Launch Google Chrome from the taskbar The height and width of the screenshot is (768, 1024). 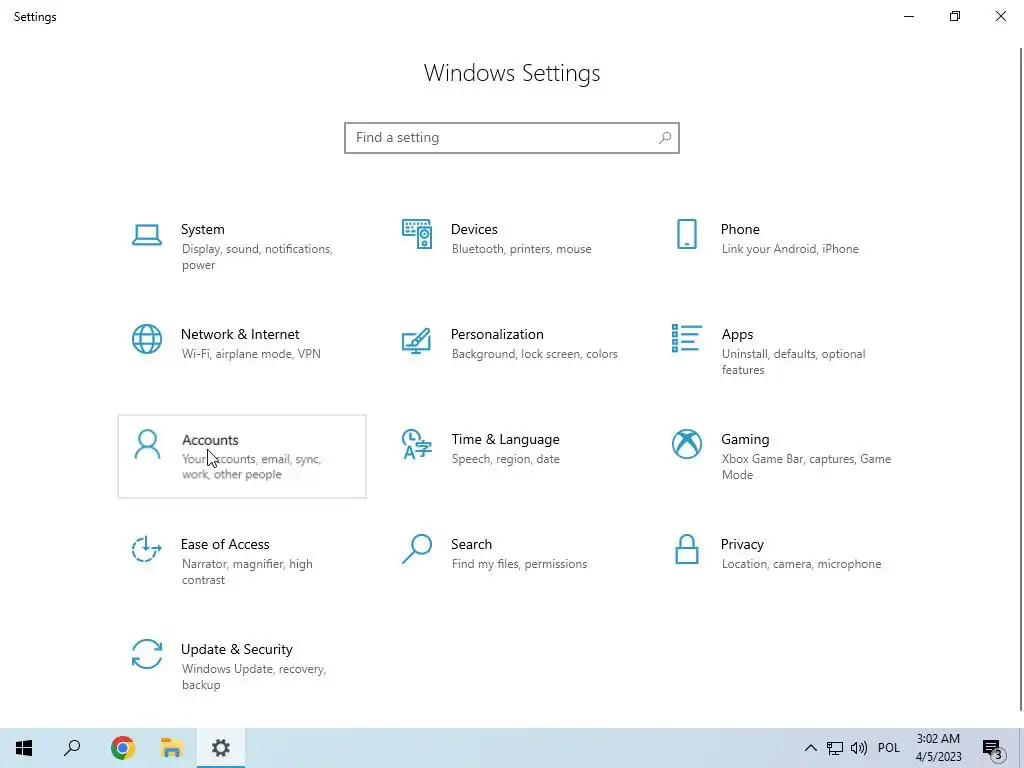tap(123, 748)
